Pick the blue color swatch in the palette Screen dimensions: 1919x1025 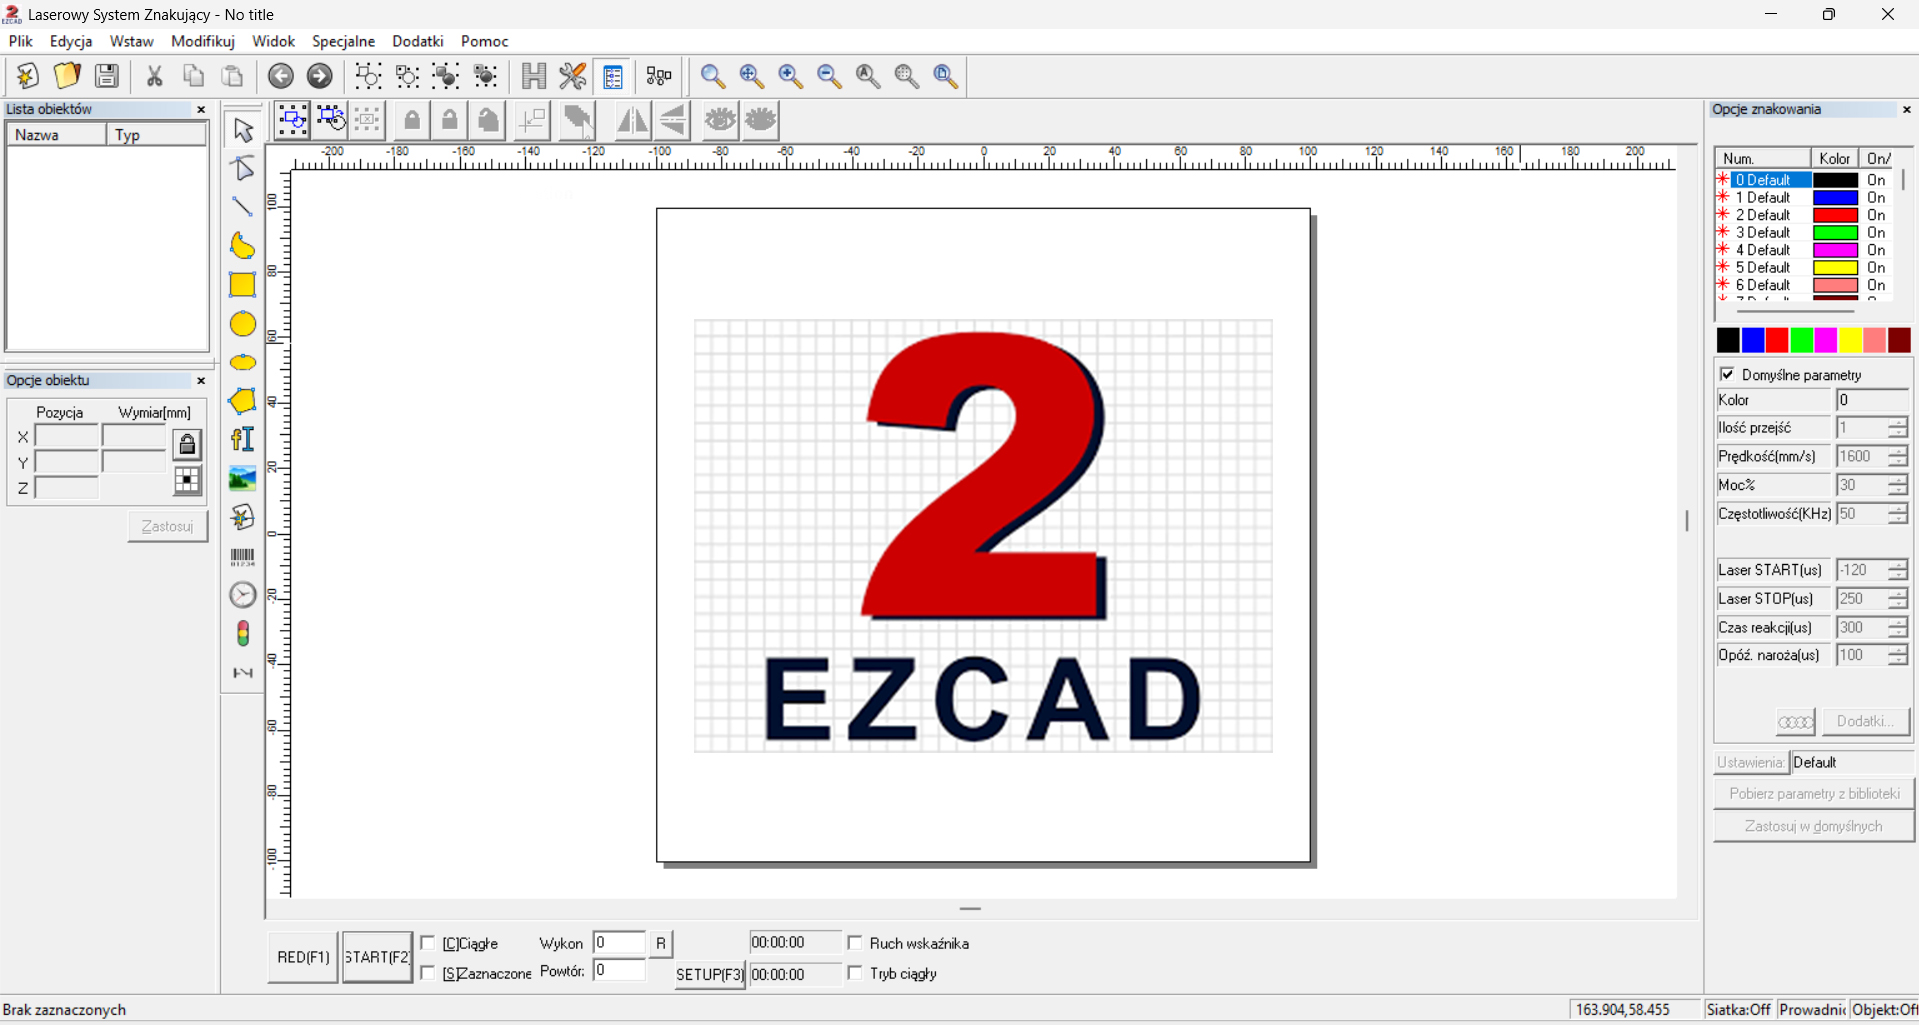1752,340
